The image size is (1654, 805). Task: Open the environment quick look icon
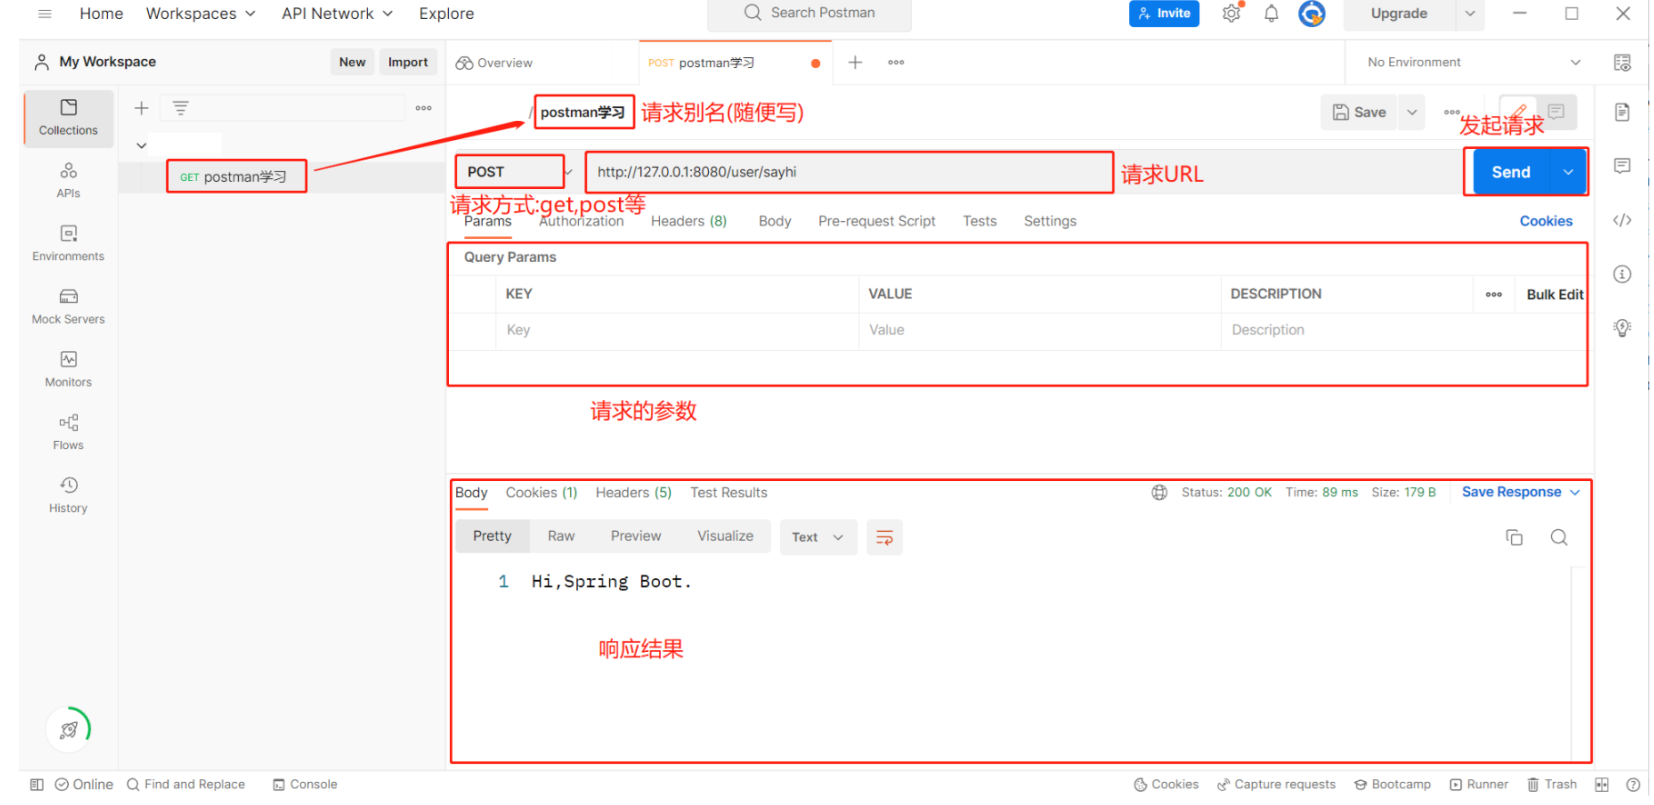1622,62
